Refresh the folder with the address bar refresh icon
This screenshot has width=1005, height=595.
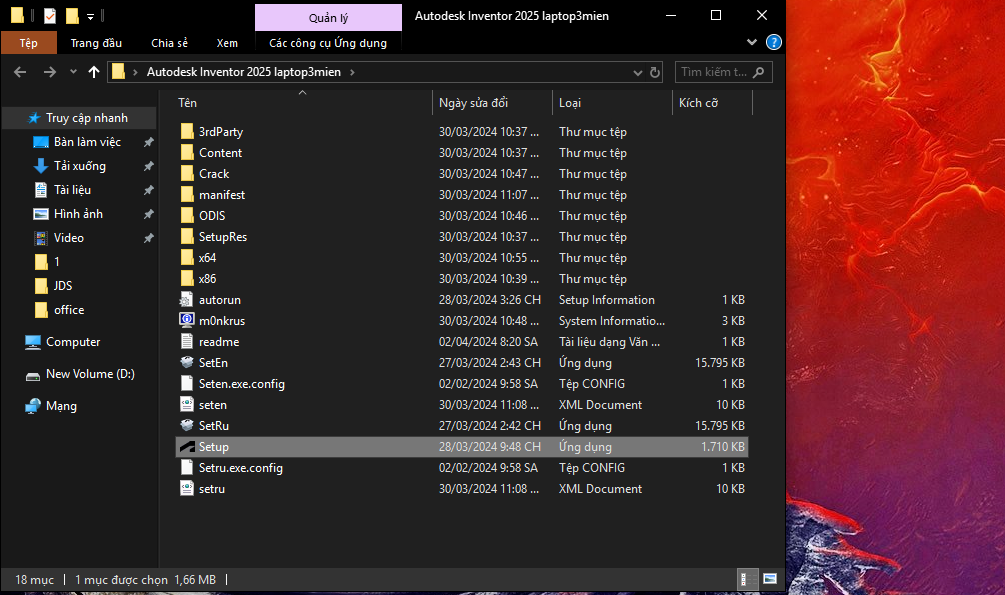(656, 72)
